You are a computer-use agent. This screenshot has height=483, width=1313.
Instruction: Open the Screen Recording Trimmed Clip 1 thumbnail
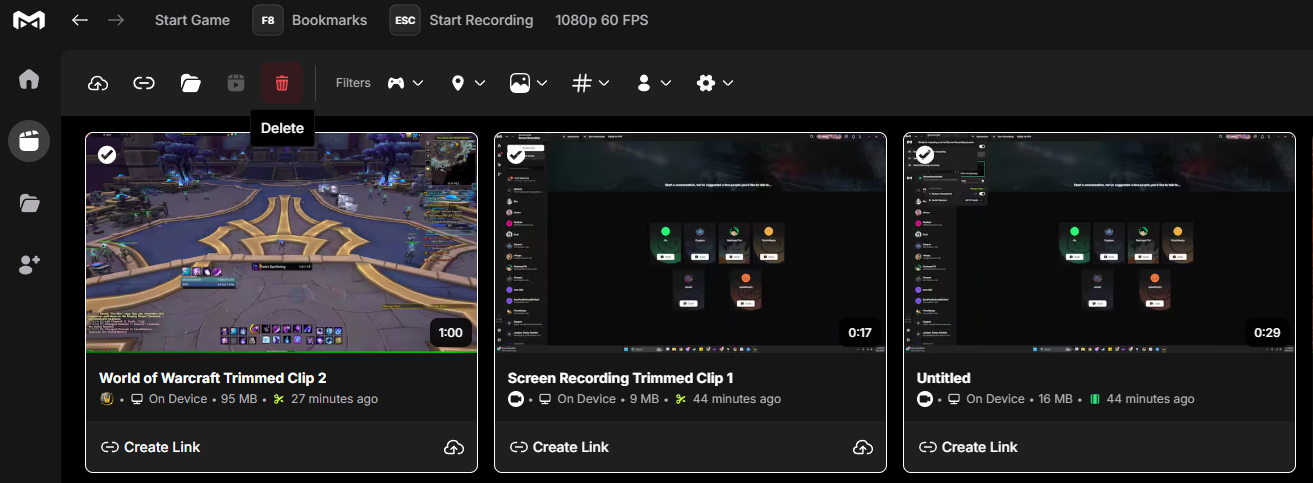(690, 243)
